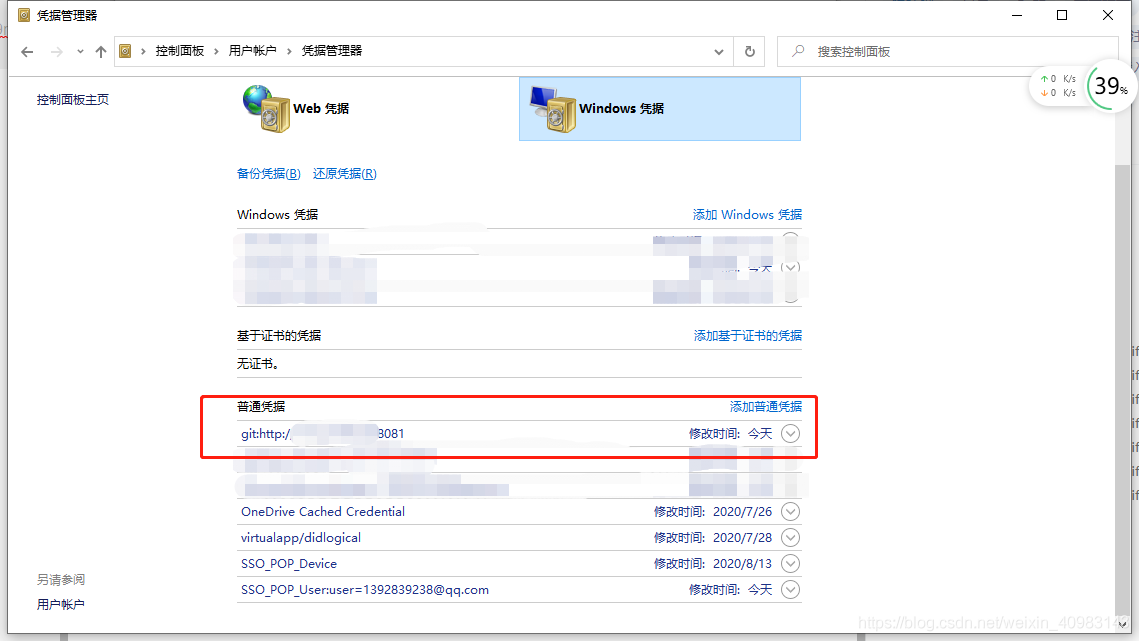Expand the git:http credential chevron
Screen dimensions: 1139x641
[790, 434]
